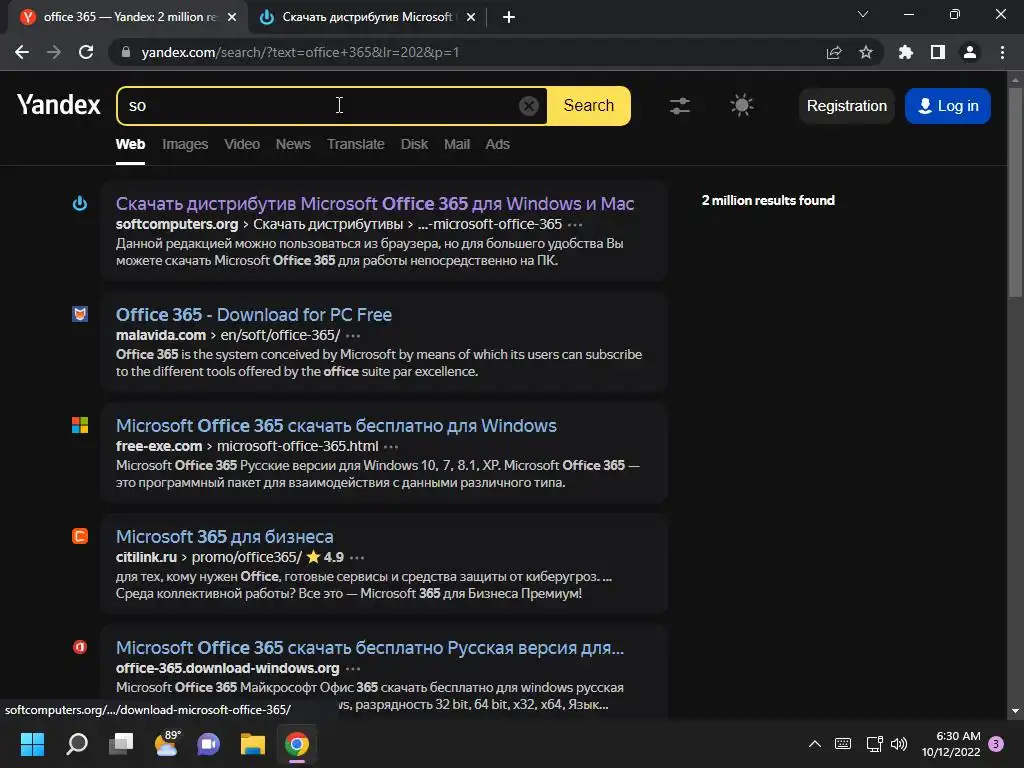
Task: Open volume control in system tray
Action: click(899, 744)
